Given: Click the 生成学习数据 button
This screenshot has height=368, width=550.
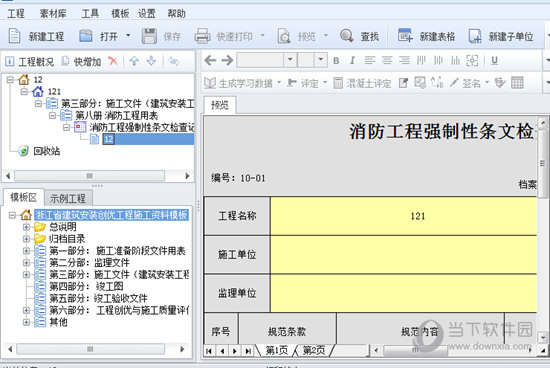Looking at the screenshot, I should (239, 83).
